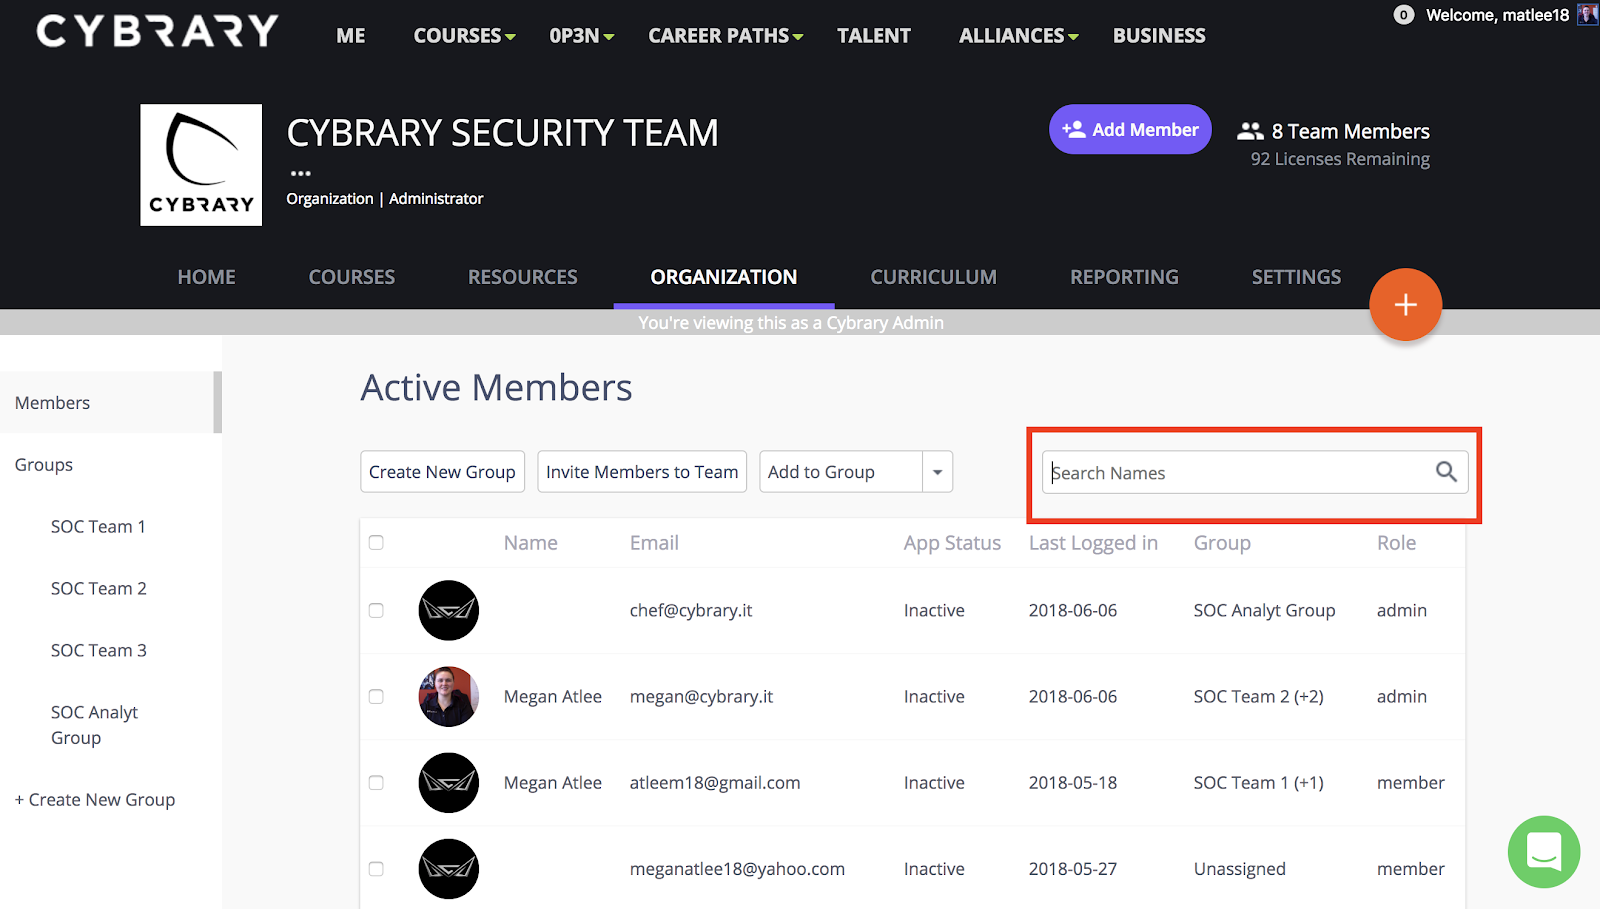Switch to the team Courses tab
This screenshot has height=909, width=1600.
point(352,277)
